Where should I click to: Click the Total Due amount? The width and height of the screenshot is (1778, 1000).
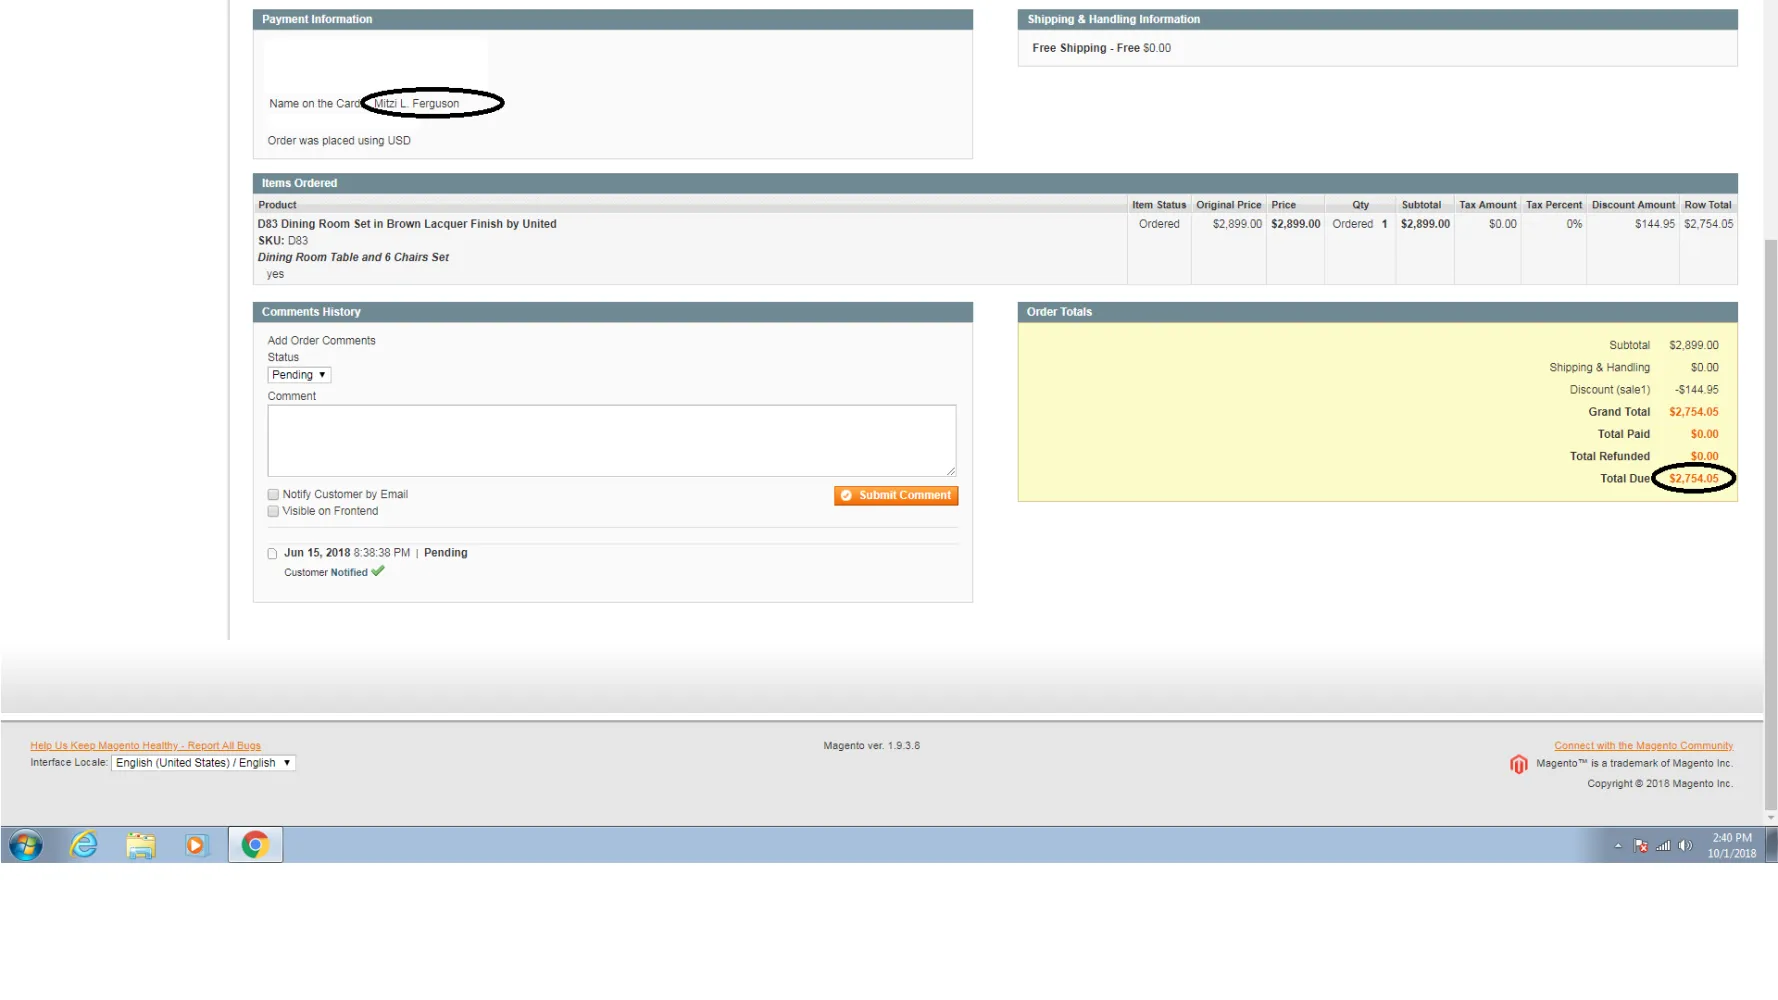point(1693,479)
